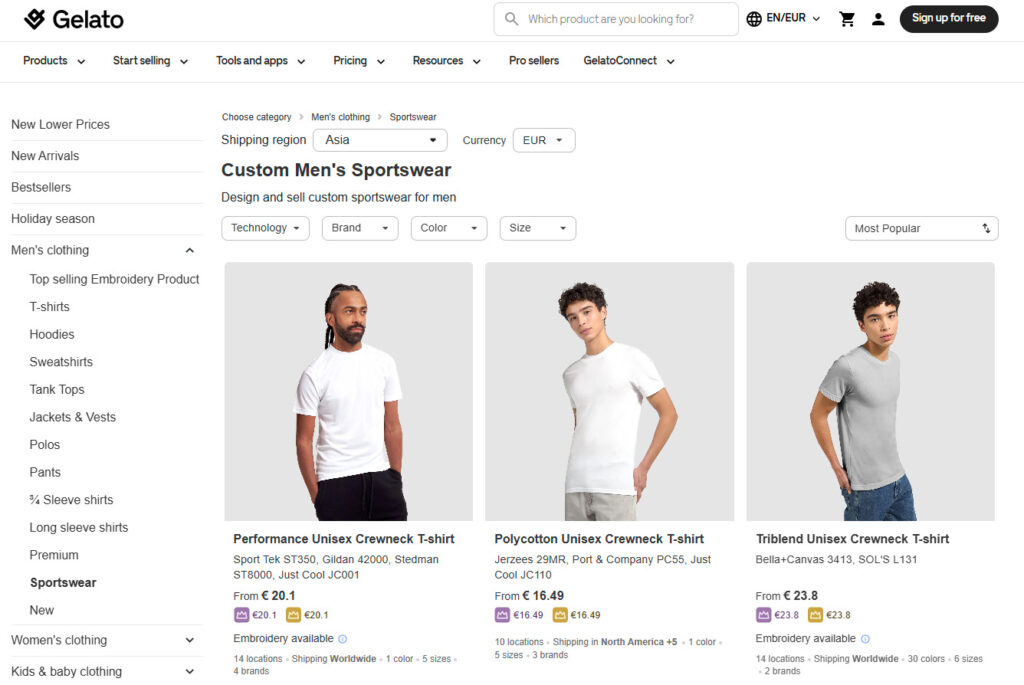Screen dimensions: 1024x685
Task: Open the Color filter dropdown
Action: click(448, 228)
